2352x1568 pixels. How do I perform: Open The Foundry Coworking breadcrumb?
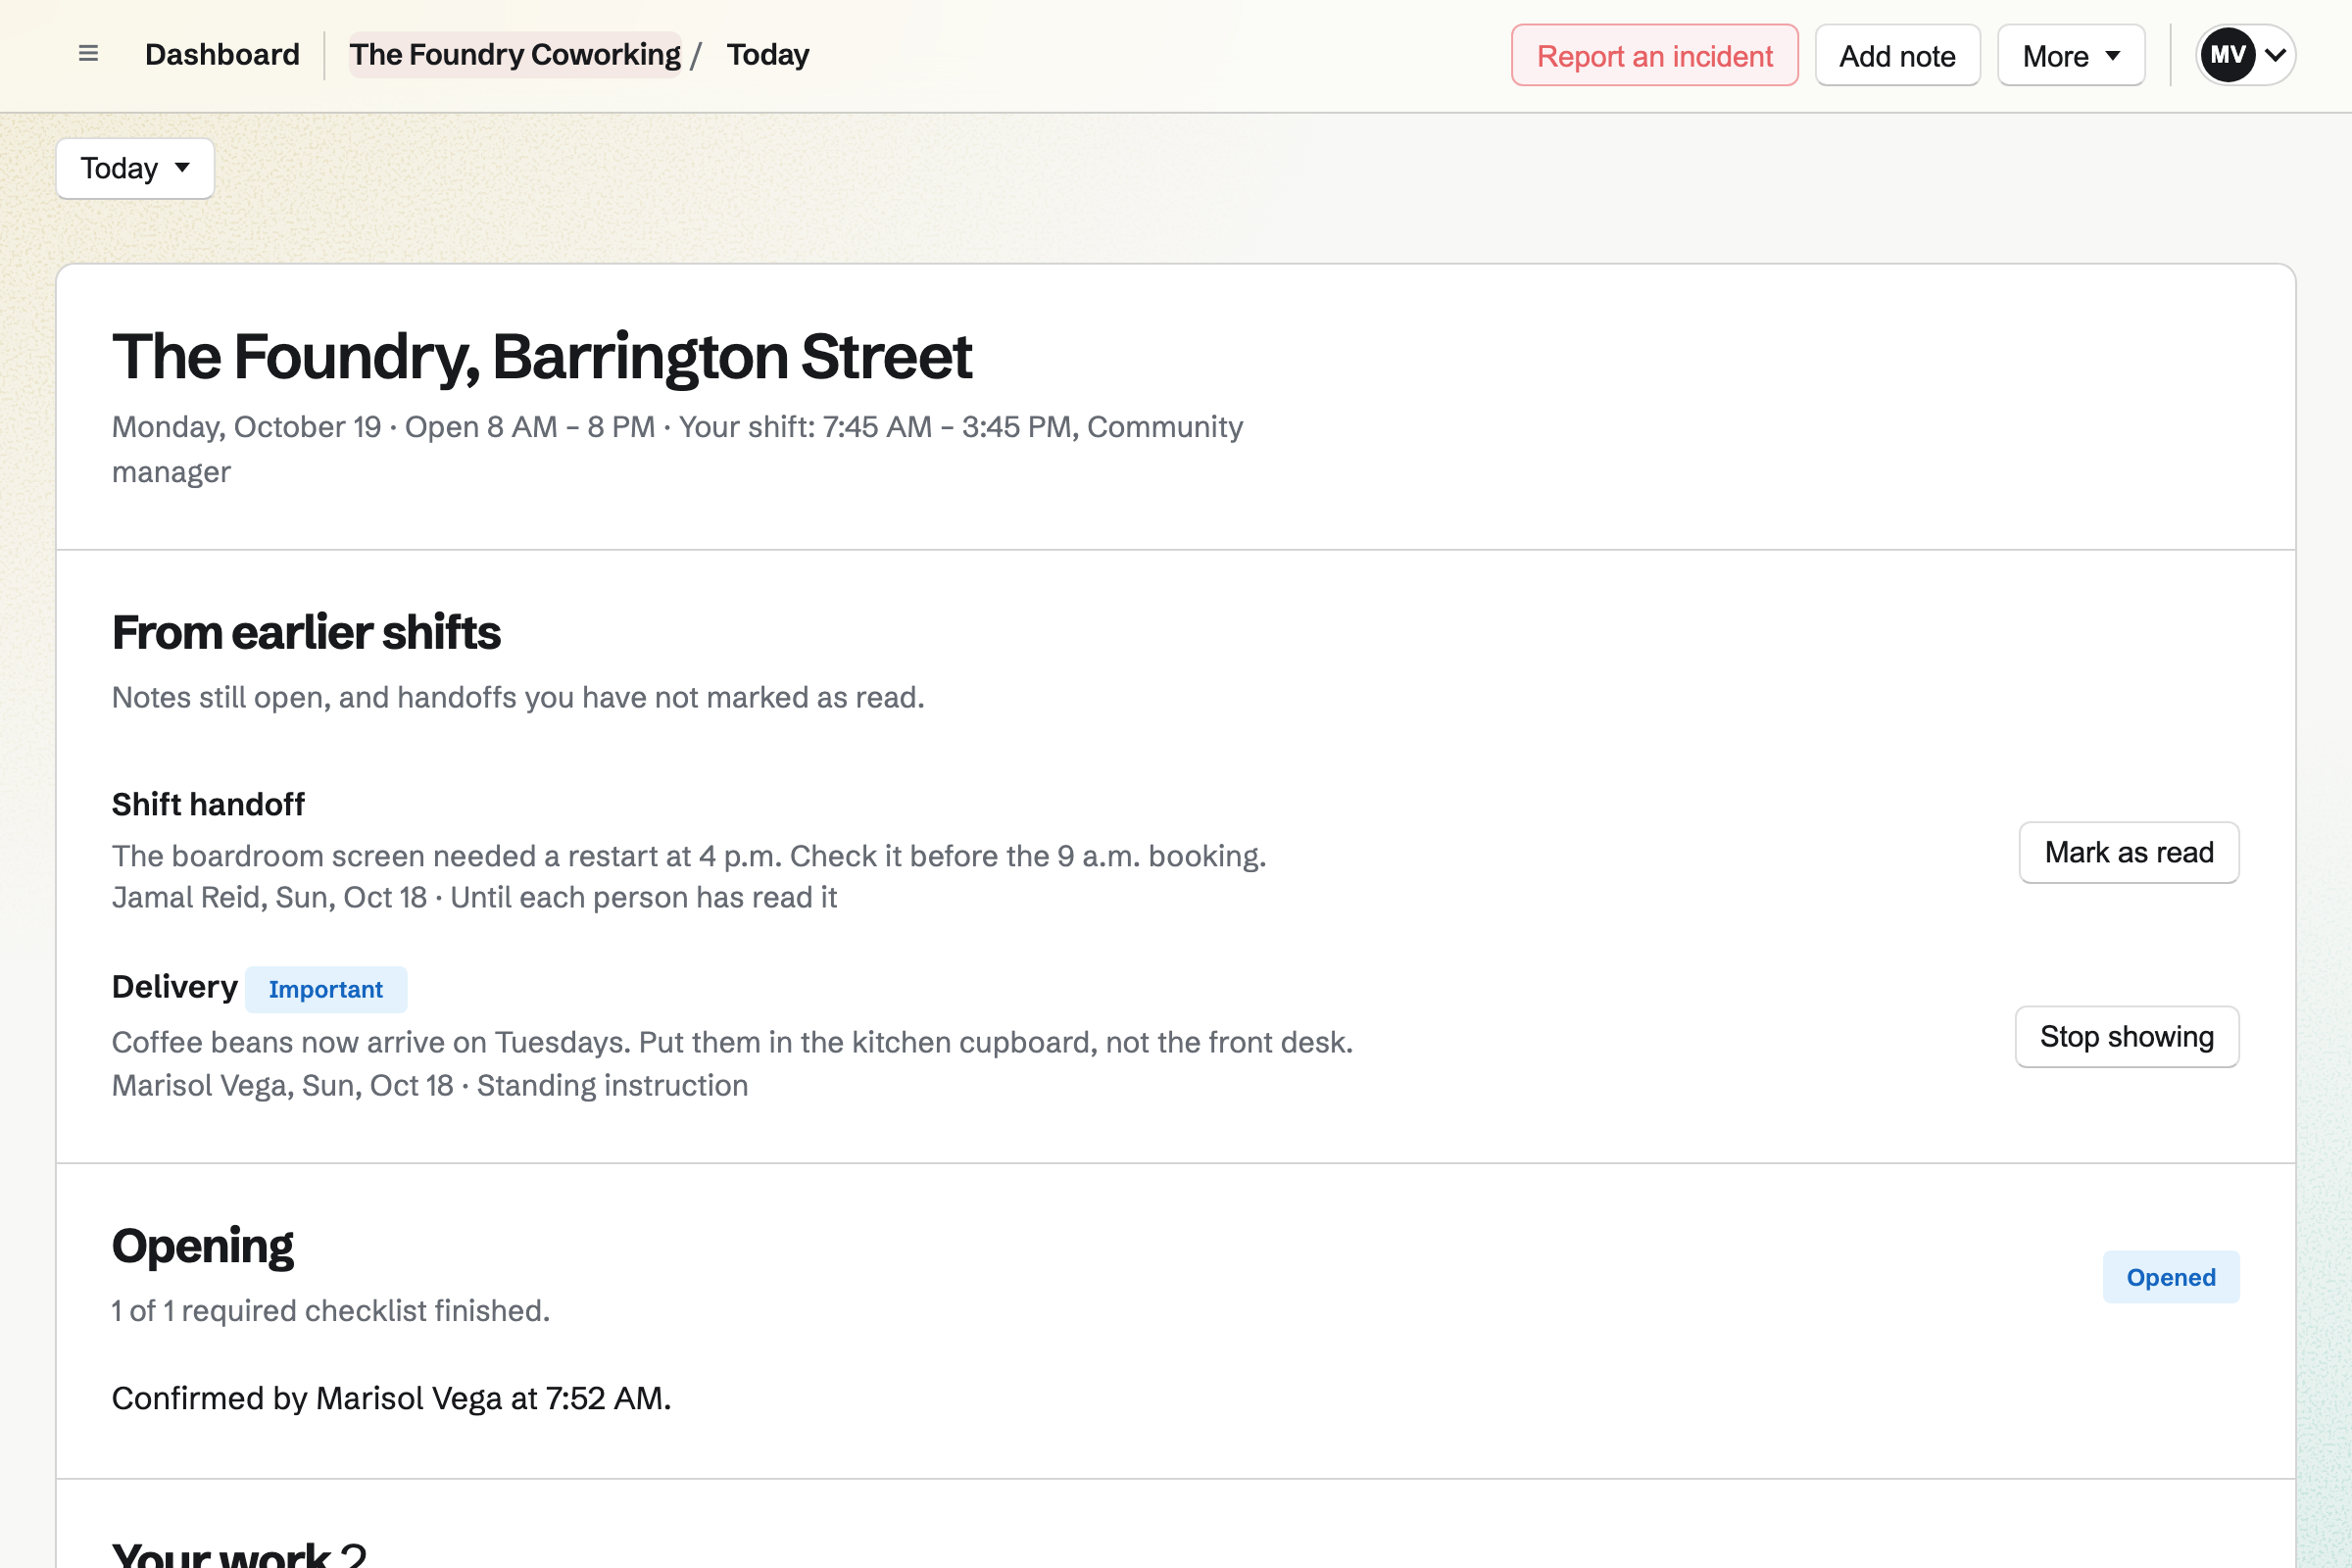(x=515, y=54)
